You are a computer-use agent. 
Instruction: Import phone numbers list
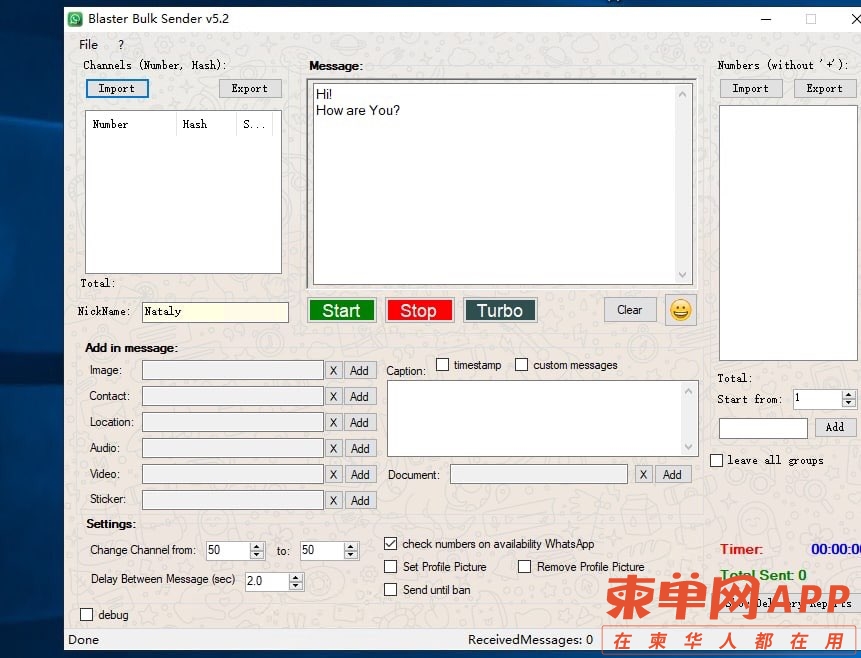(751, 88)
